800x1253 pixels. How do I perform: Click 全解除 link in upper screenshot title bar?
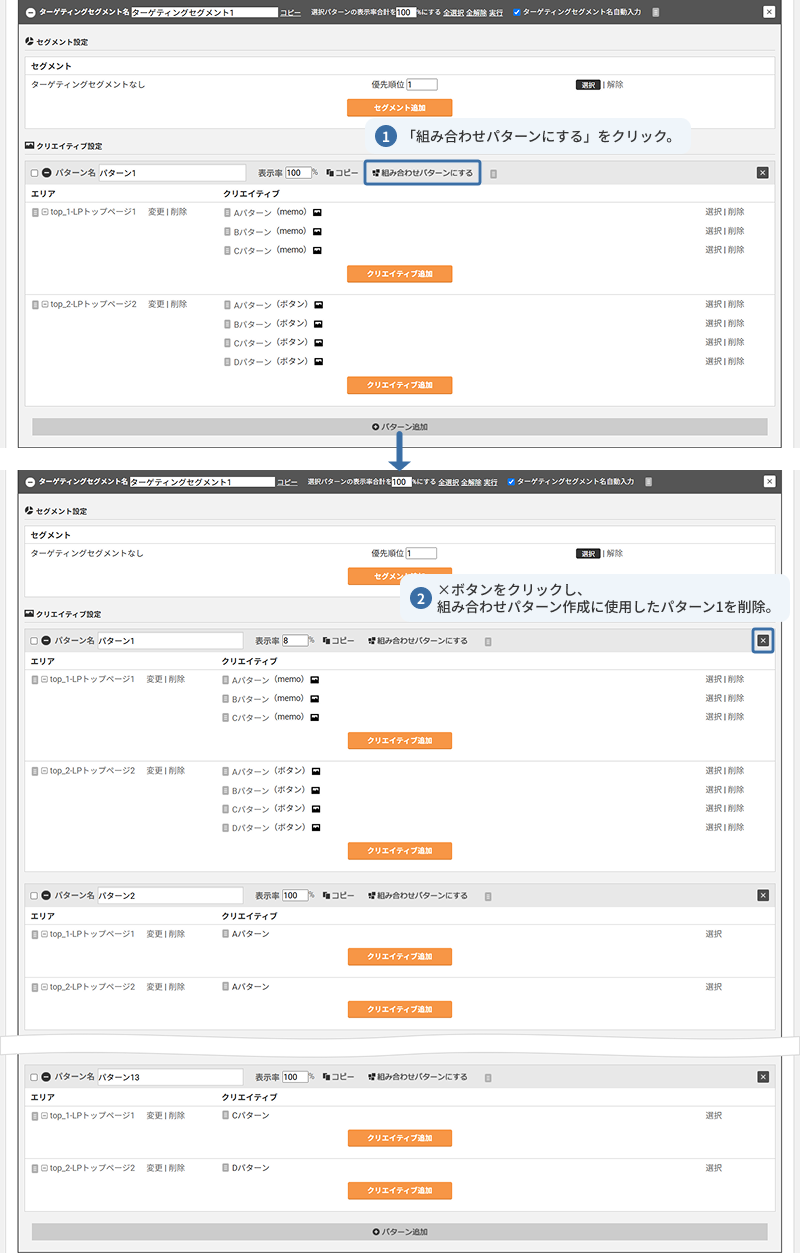(x=476, y=12)
